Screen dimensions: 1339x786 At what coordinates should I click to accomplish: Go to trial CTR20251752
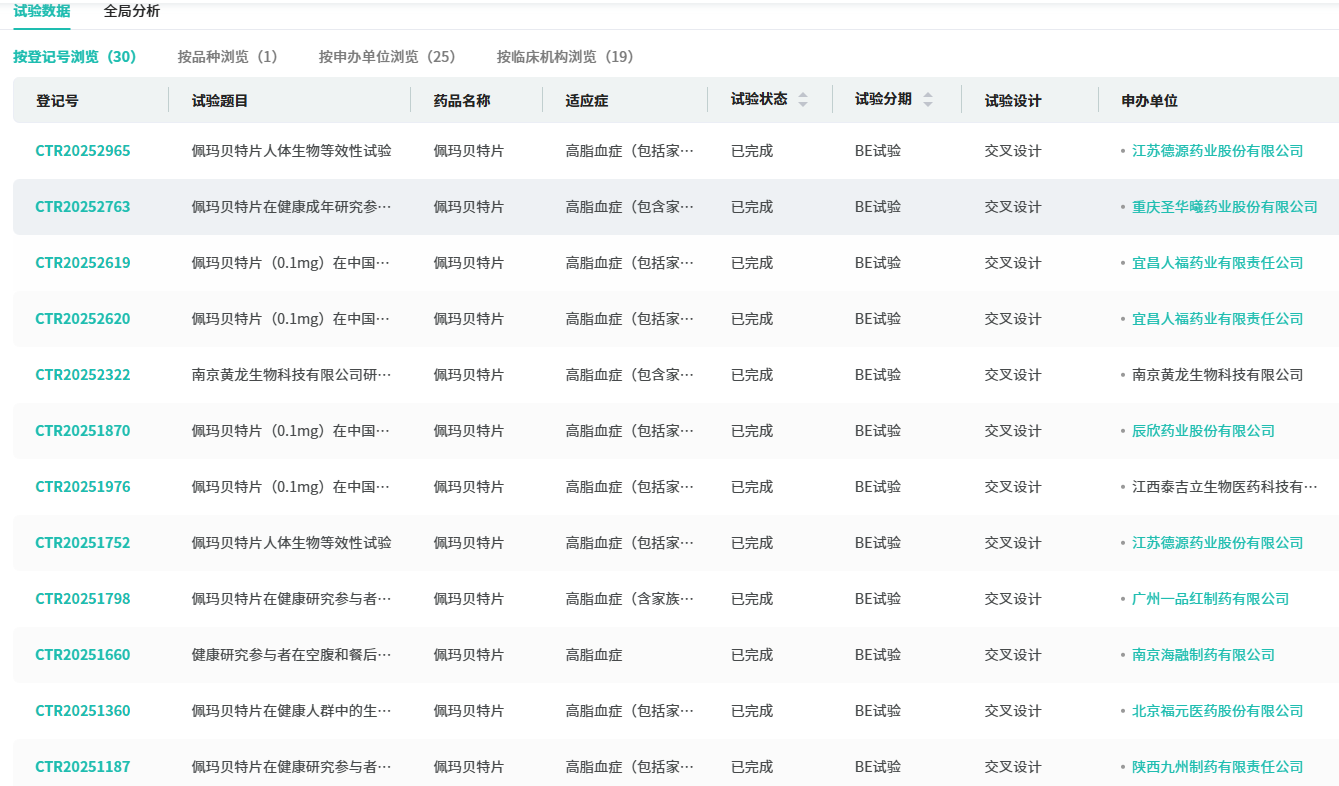pos(83,543)
